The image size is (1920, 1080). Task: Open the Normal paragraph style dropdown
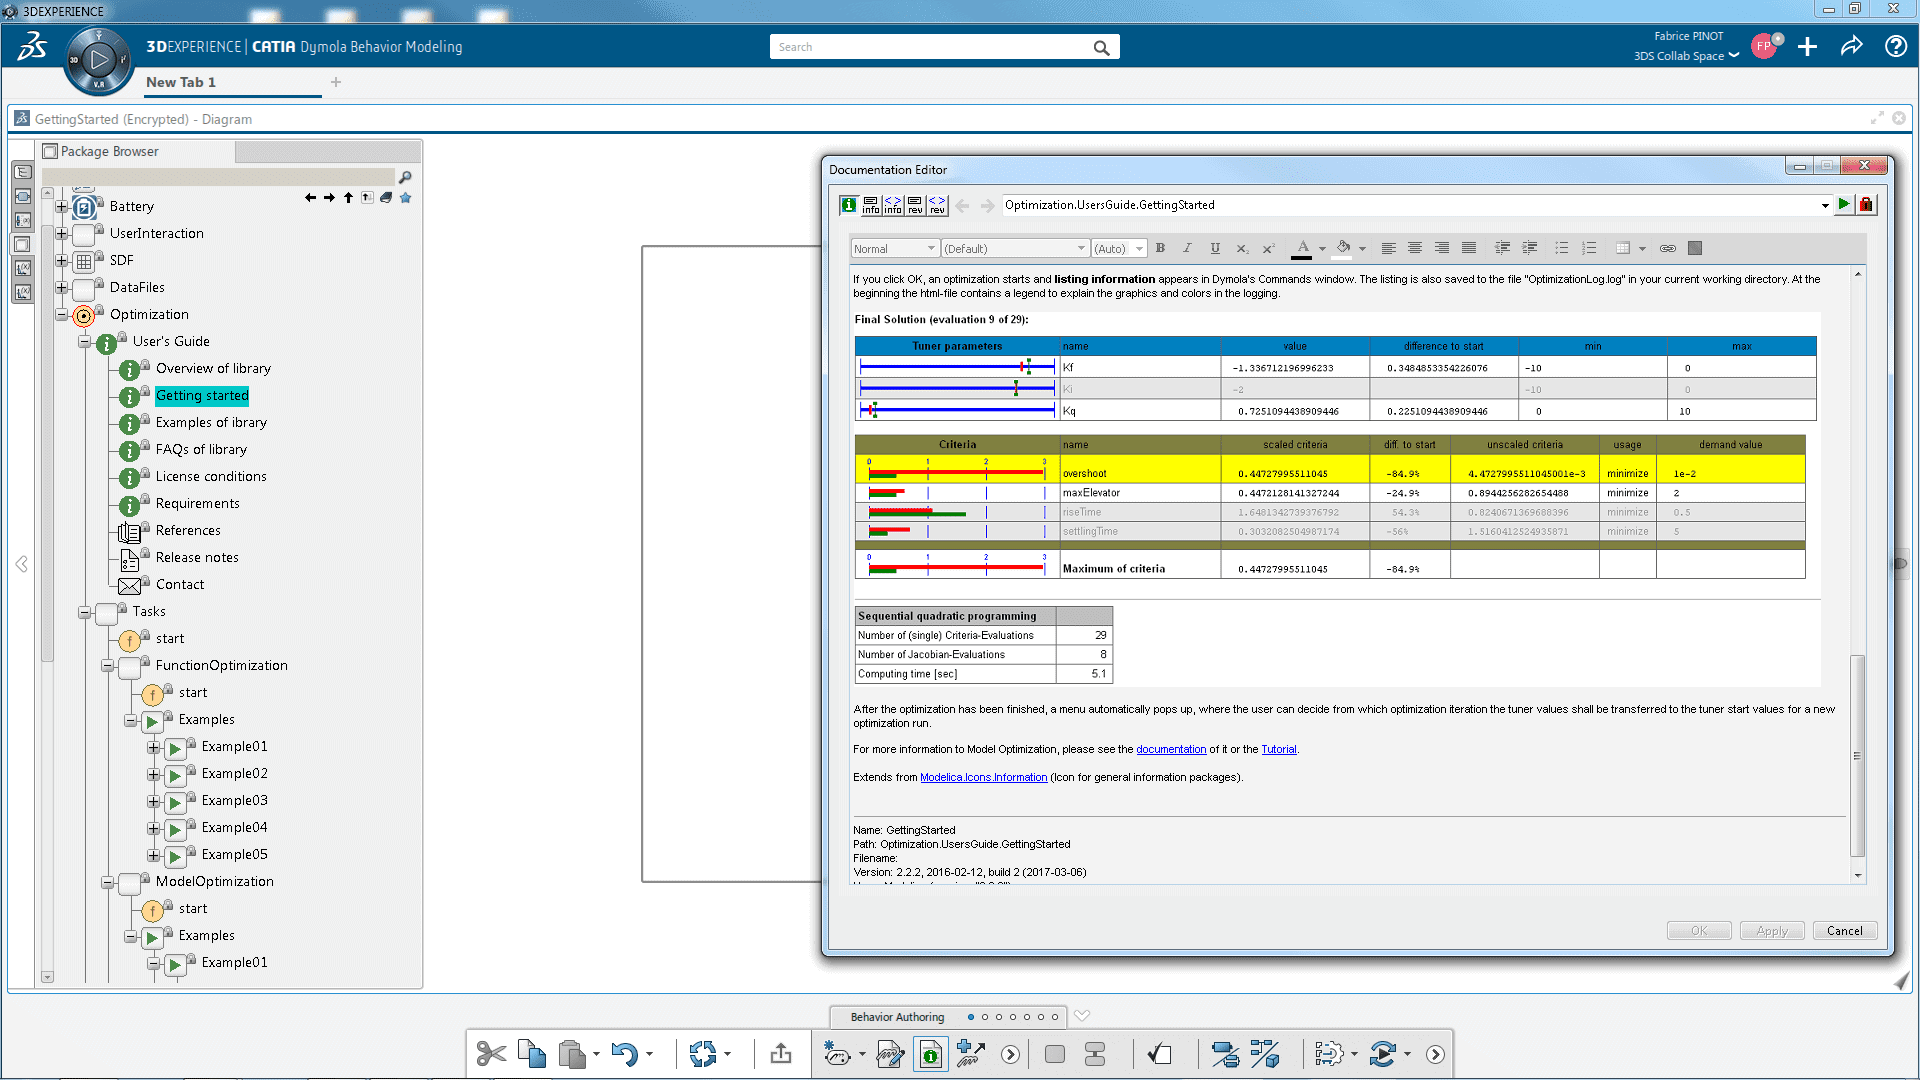895,249
